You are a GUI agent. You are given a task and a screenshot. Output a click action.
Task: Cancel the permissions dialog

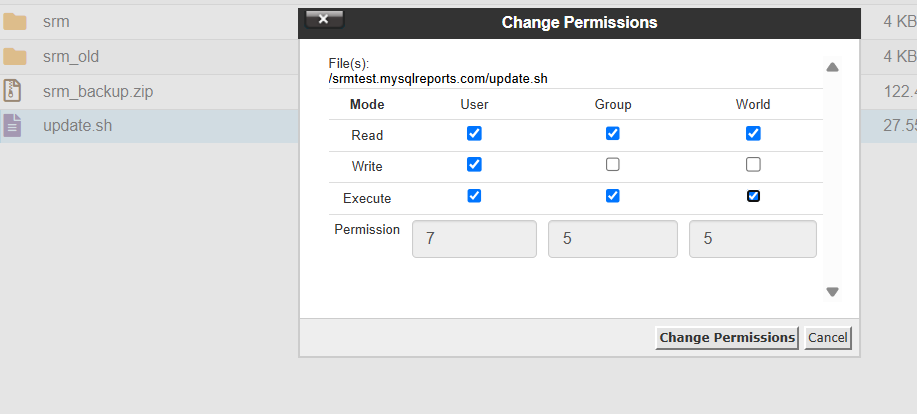point(828,338)
